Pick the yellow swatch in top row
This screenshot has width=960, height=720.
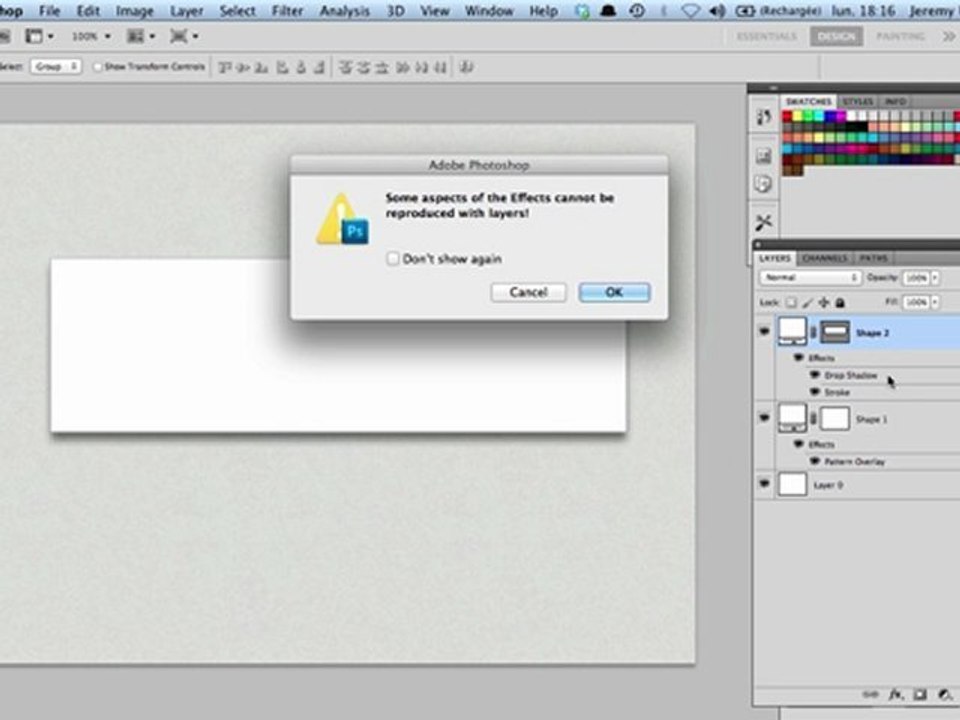[798, 116]
